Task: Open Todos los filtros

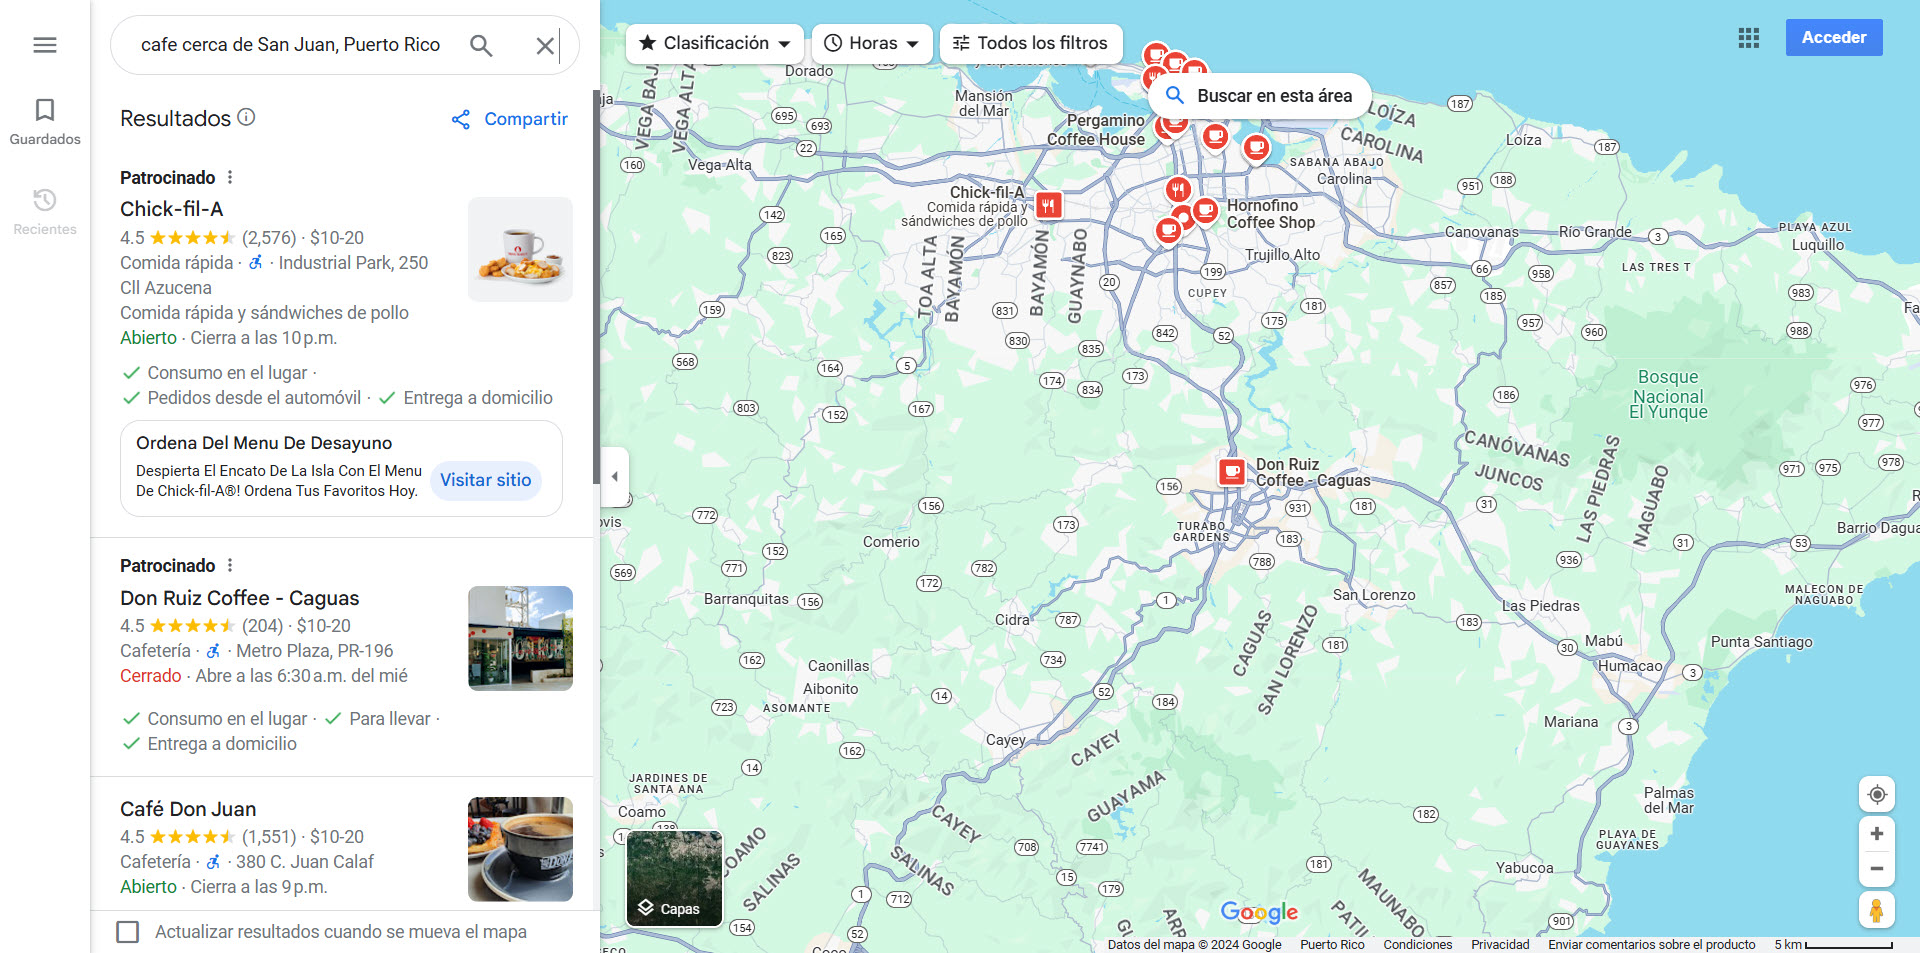Action: click(x=1031, y=43)
